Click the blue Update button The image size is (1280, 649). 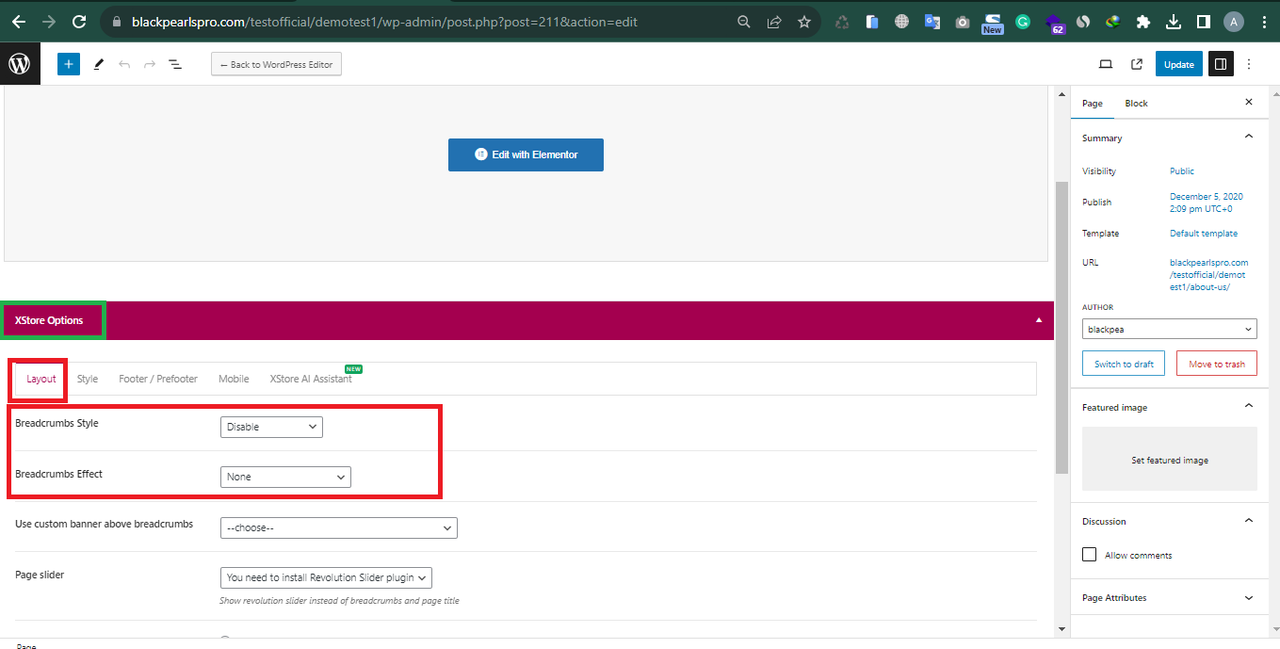[1179, 64]
